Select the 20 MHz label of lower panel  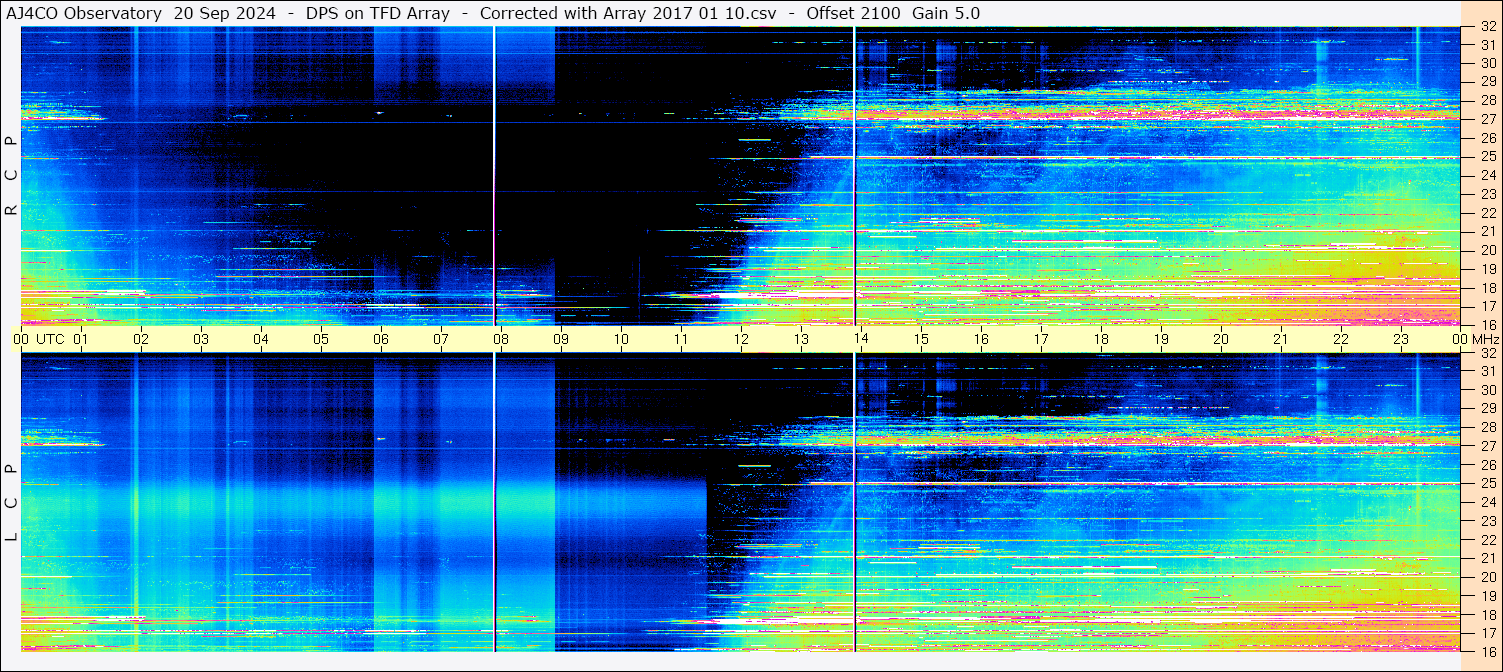click(1487, 577)
